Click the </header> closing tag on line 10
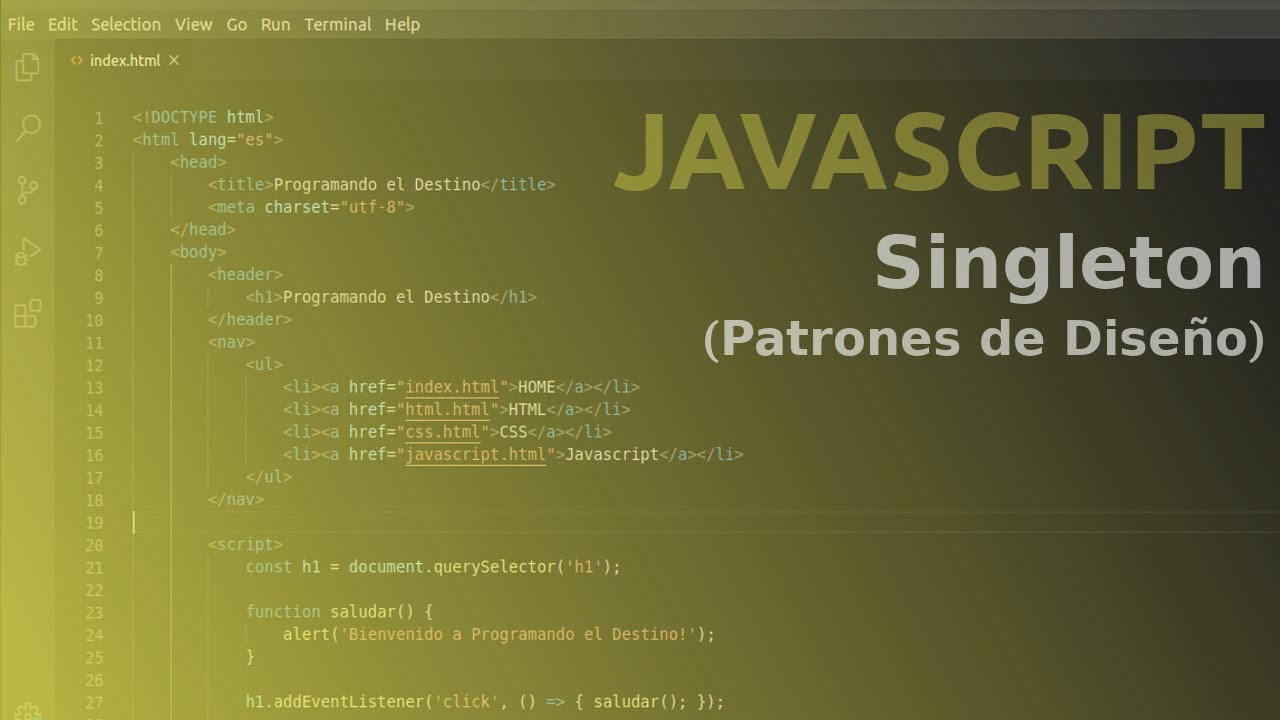Image resolution: width=1280 pixels, height=720 pixels. [x=250, y=320]
